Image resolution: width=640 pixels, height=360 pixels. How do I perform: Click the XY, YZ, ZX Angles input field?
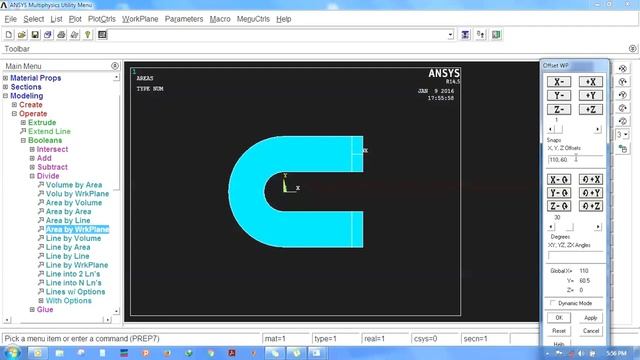pyautogui.click(x=575, y=256)
